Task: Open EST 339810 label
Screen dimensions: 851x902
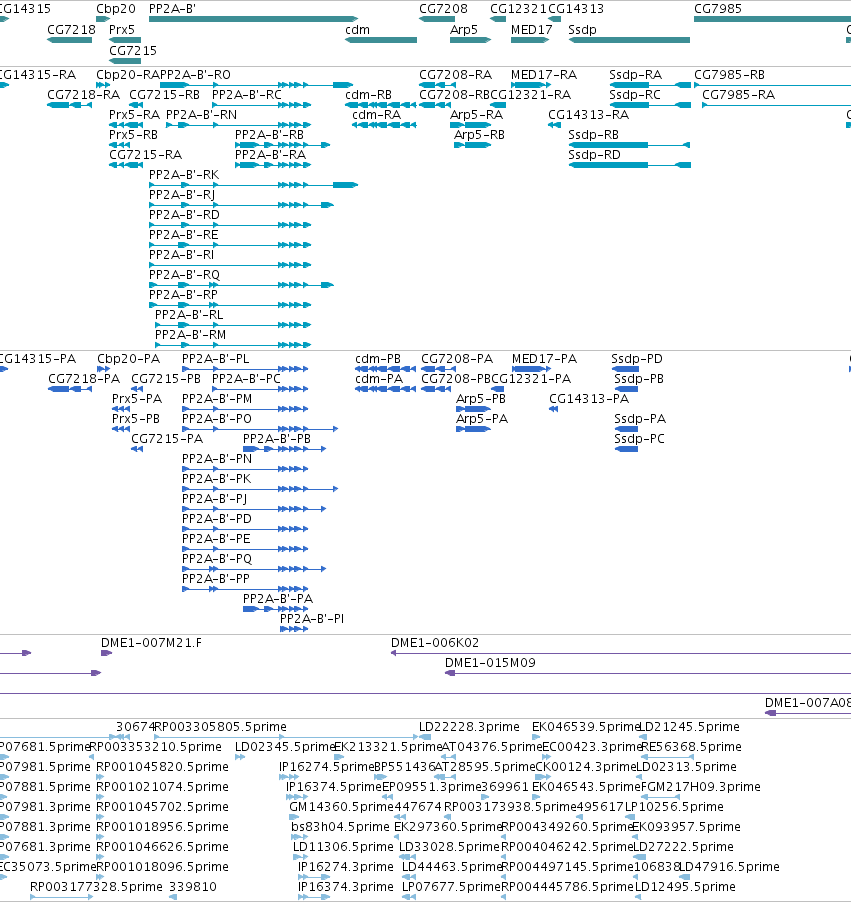Action: click(193, 886)
